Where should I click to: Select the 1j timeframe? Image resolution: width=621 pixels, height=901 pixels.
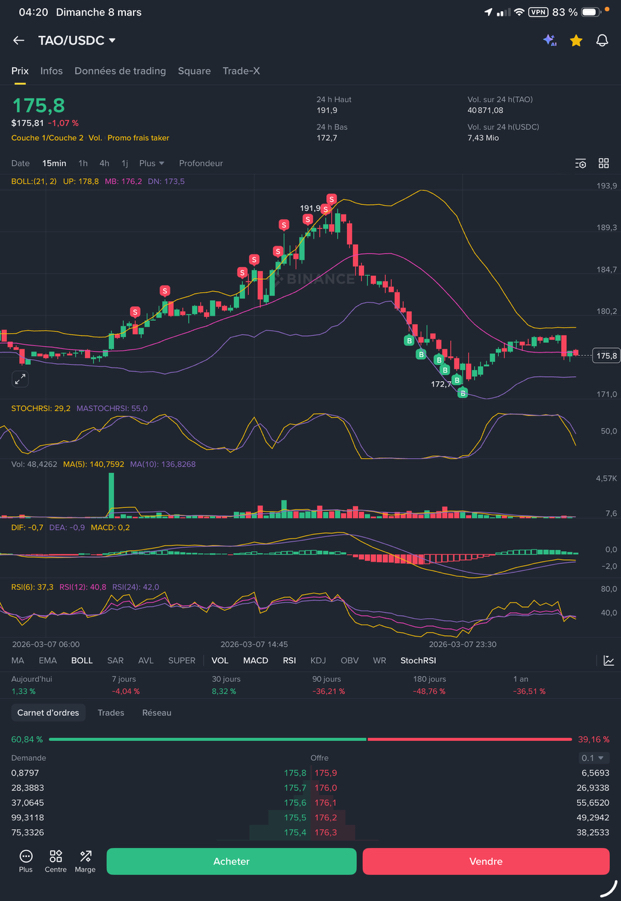[125, 163]
